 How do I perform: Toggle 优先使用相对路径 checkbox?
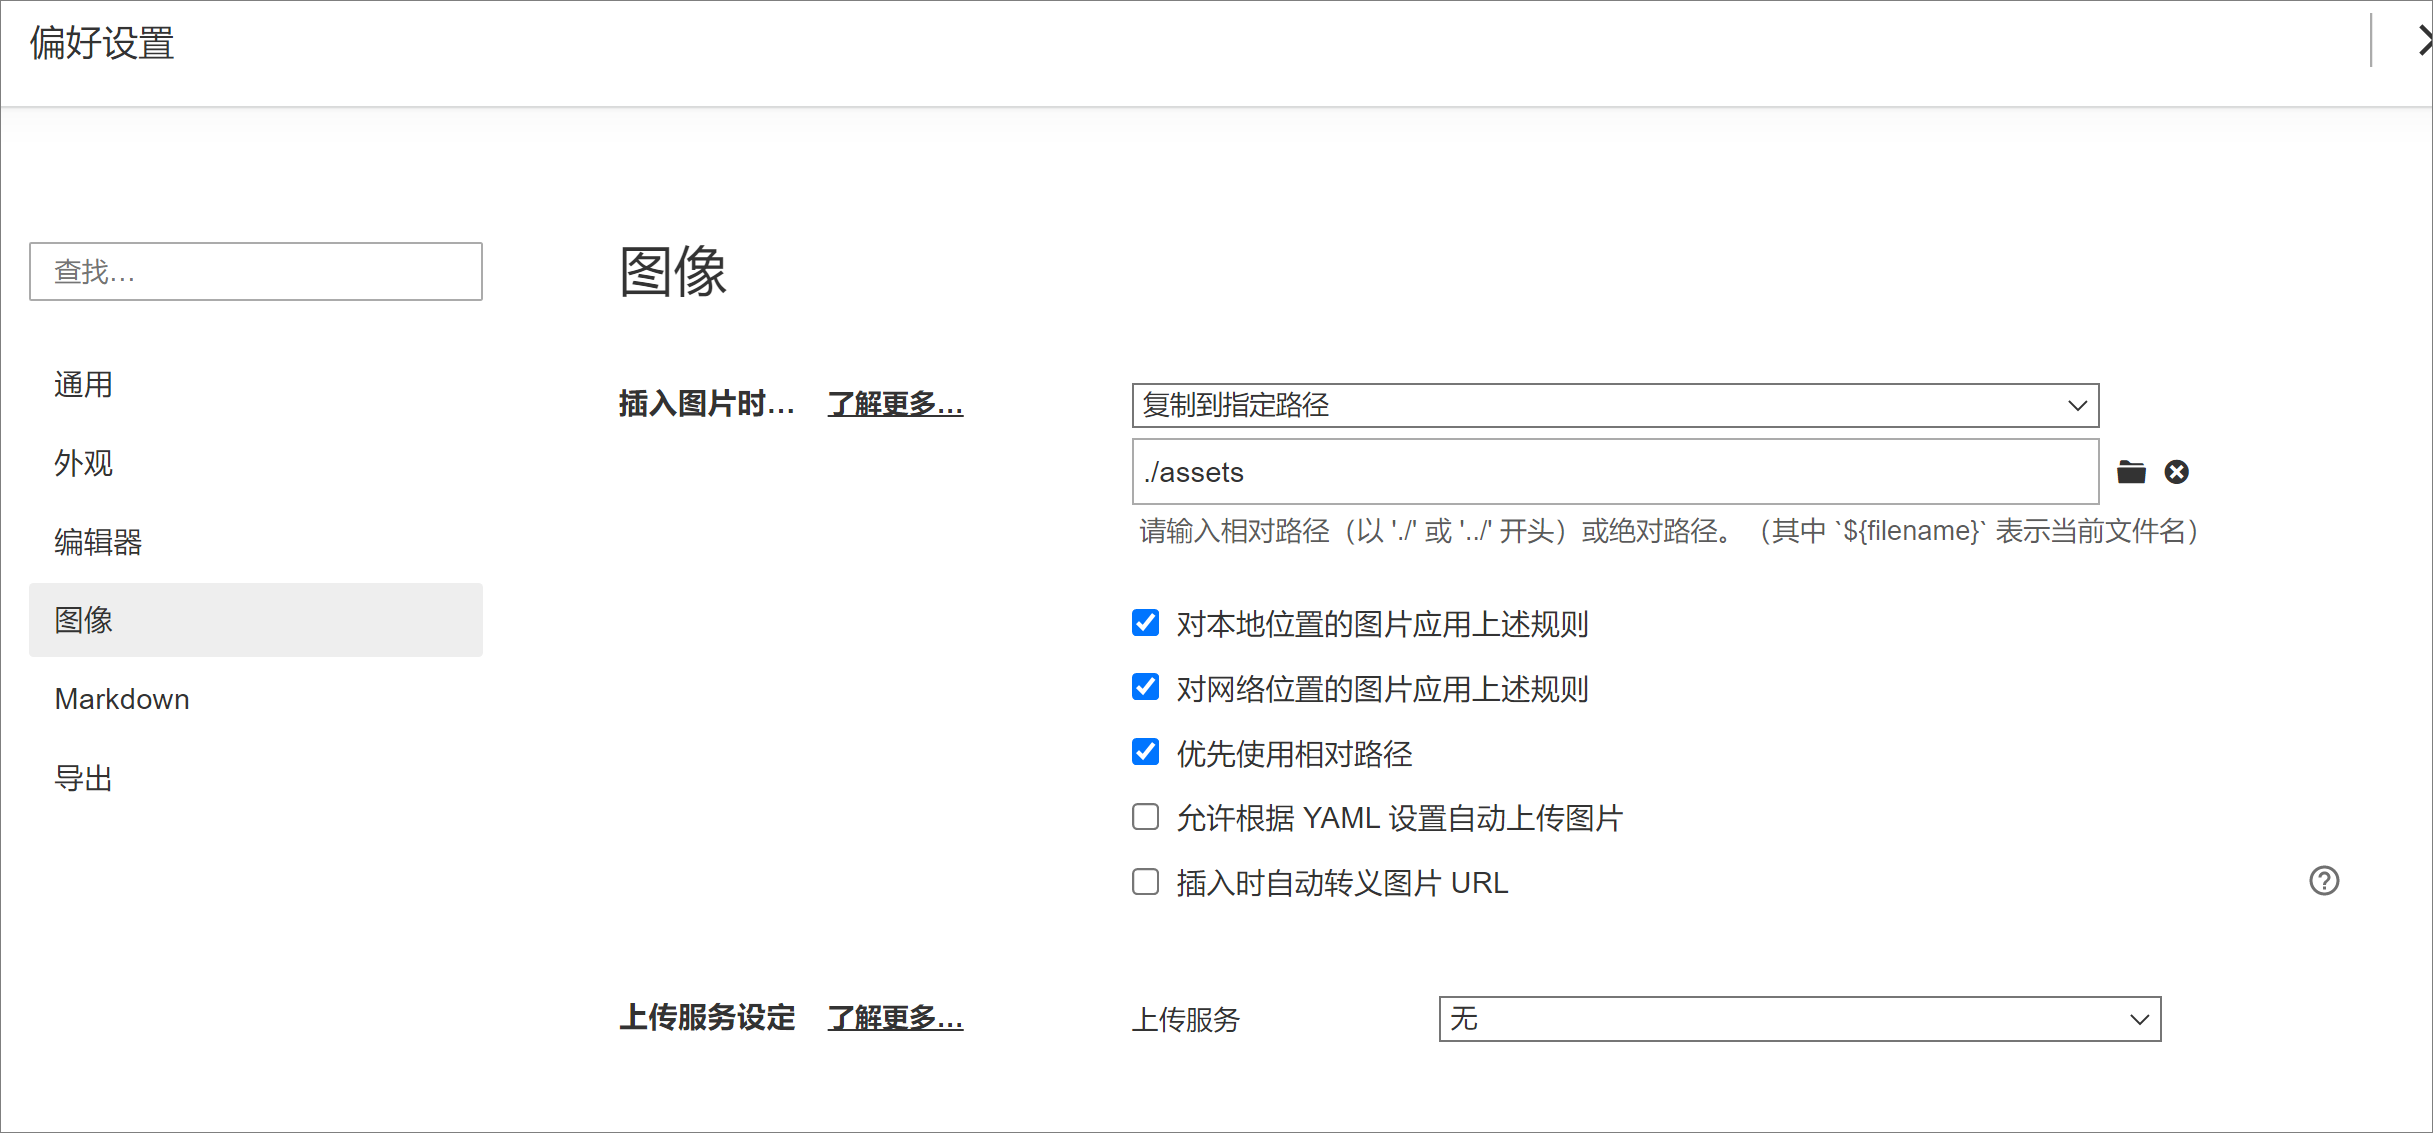point(1145,752)
